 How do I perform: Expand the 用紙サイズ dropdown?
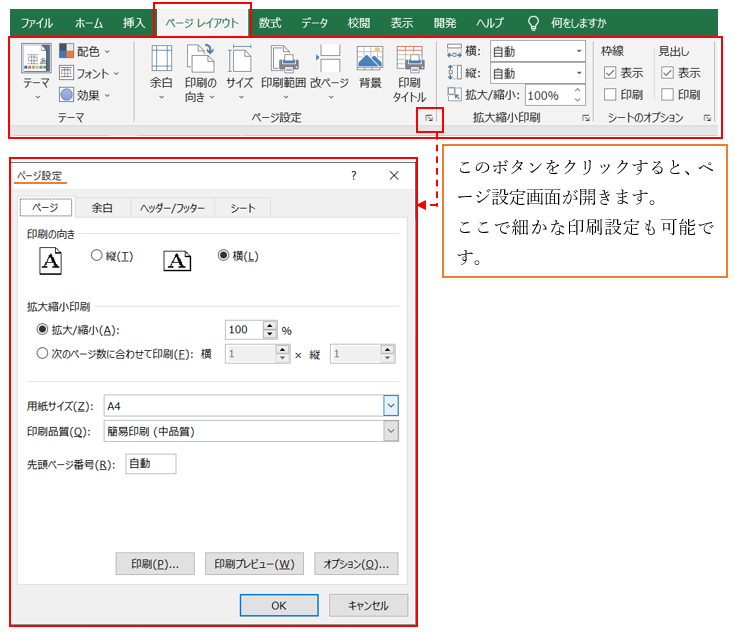[390, 406]
